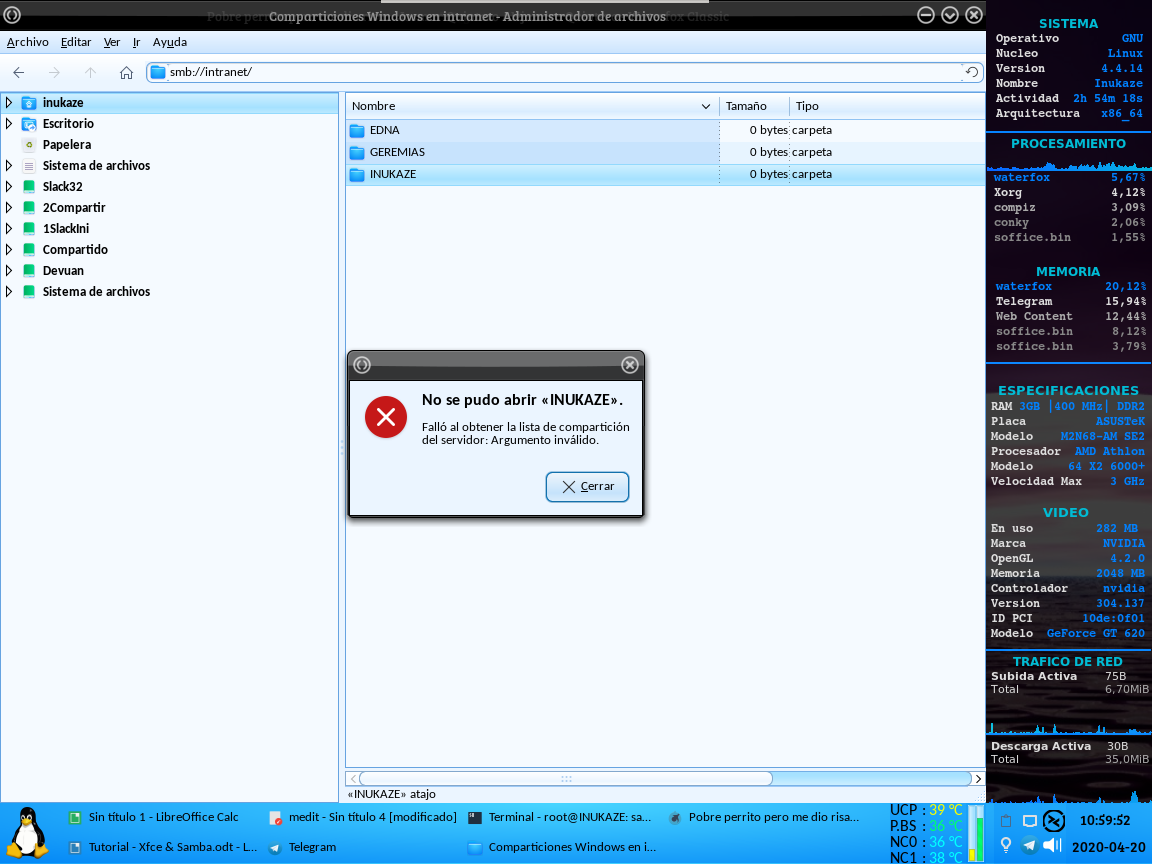1152x864 pixels.
Task: Switch to medit Sin título 4 window
Action: (363, 817)
